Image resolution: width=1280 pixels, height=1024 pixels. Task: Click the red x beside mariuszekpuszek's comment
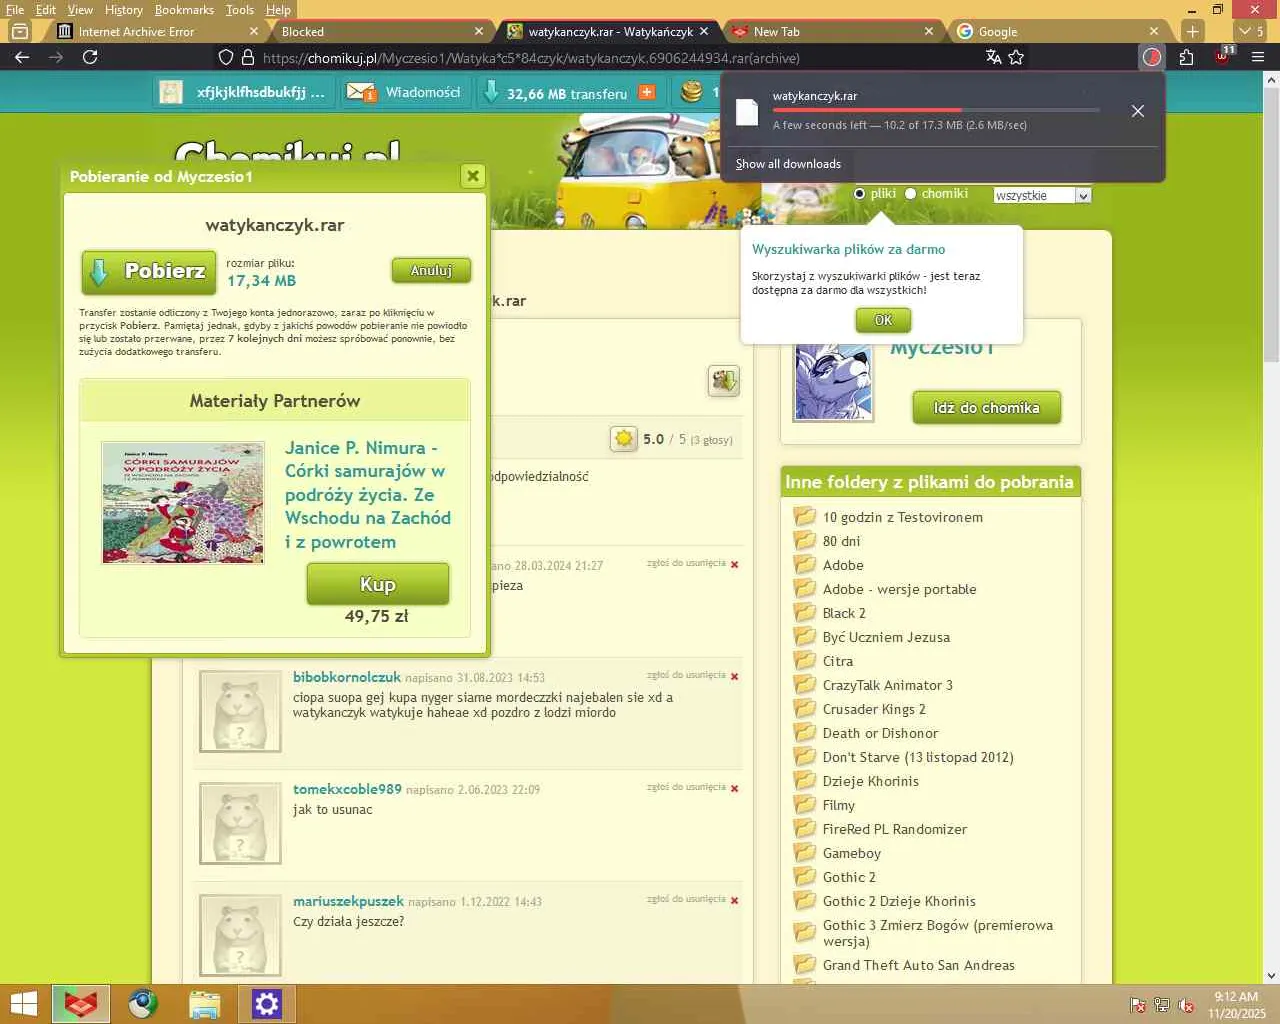point(734,901)
